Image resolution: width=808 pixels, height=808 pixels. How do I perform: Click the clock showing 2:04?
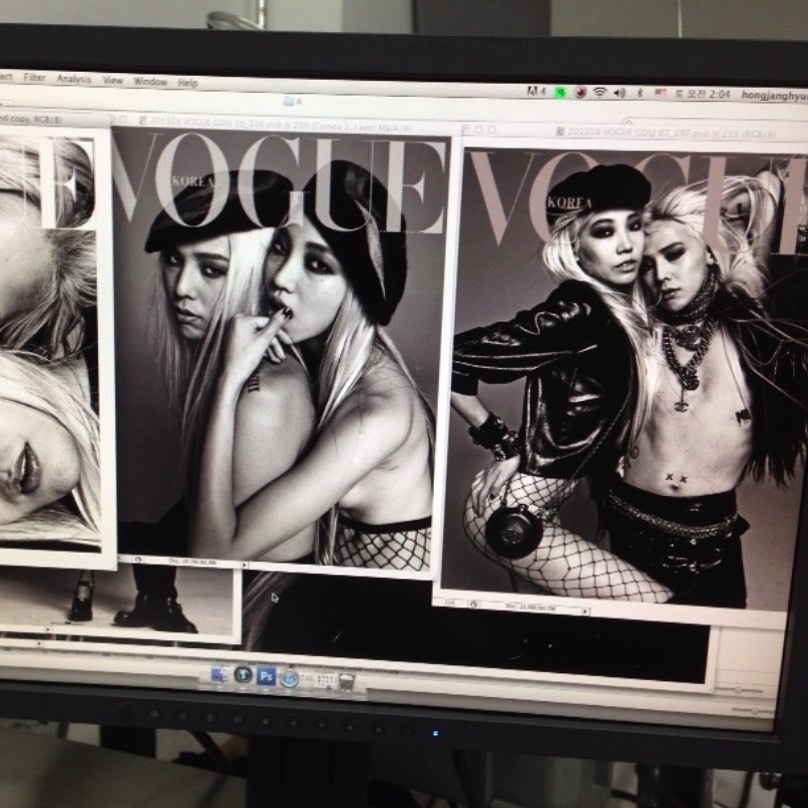coord(703,94)
